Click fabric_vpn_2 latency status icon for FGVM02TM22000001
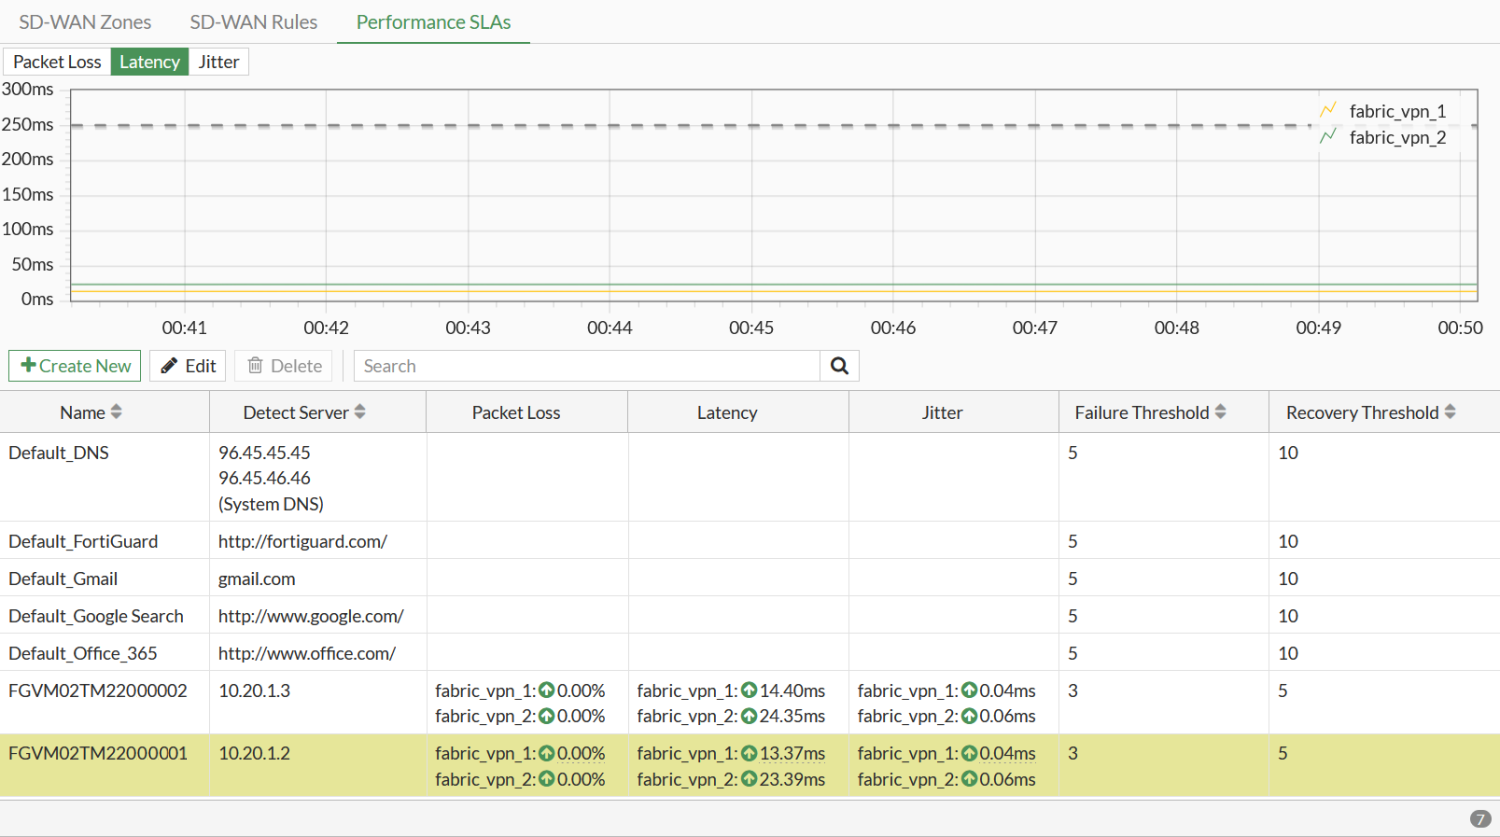The height and width of the screenshot is (837, 1500). tap(749, 779)
